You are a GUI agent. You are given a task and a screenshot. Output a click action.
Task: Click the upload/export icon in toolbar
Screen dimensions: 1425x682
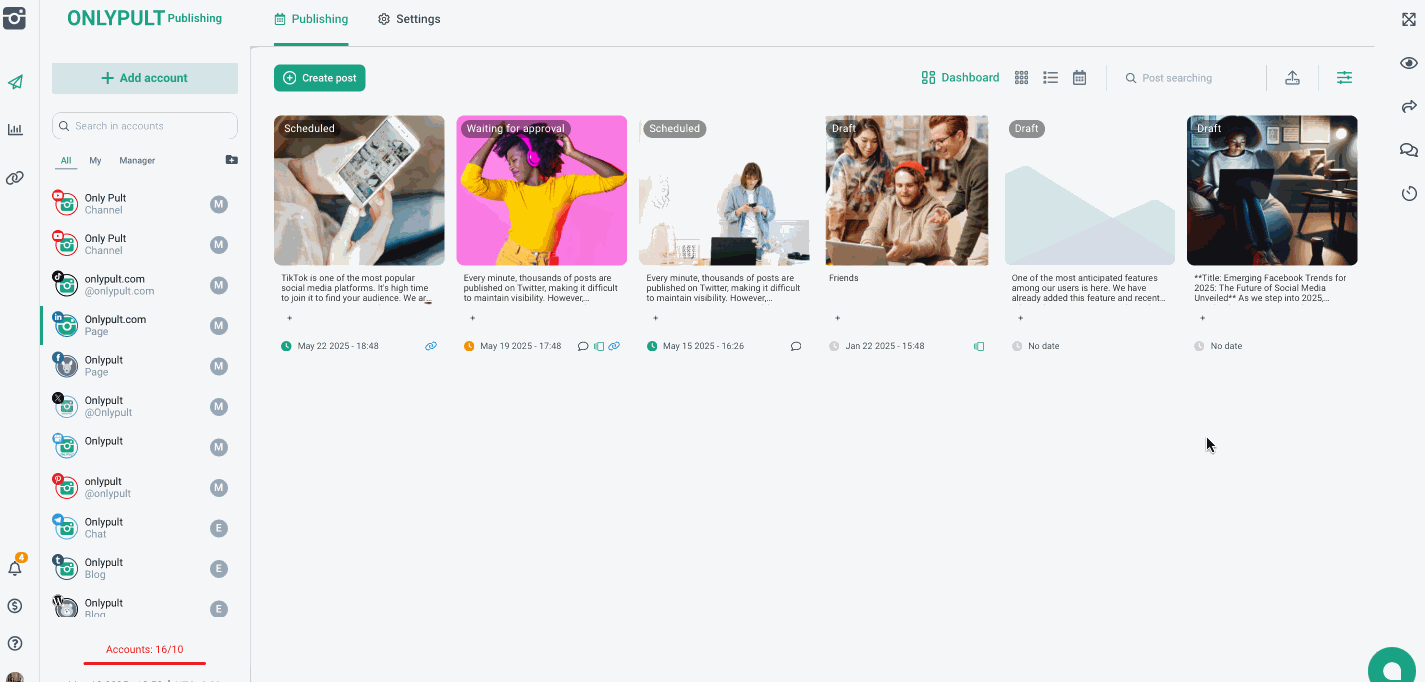coord(1292,78)
